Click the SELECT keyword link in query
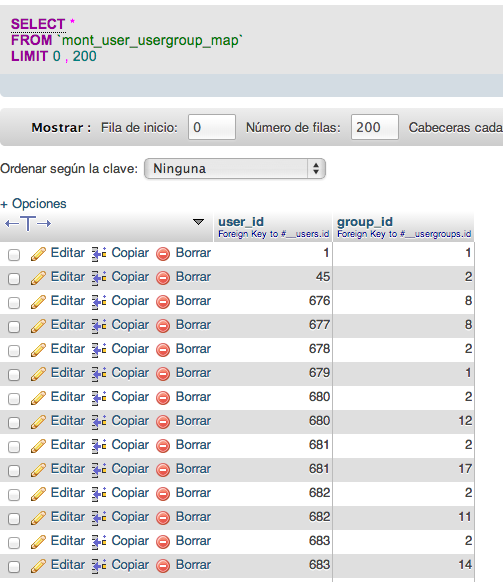503x582 pixels. pyautogui.click(x=38, y=24)
